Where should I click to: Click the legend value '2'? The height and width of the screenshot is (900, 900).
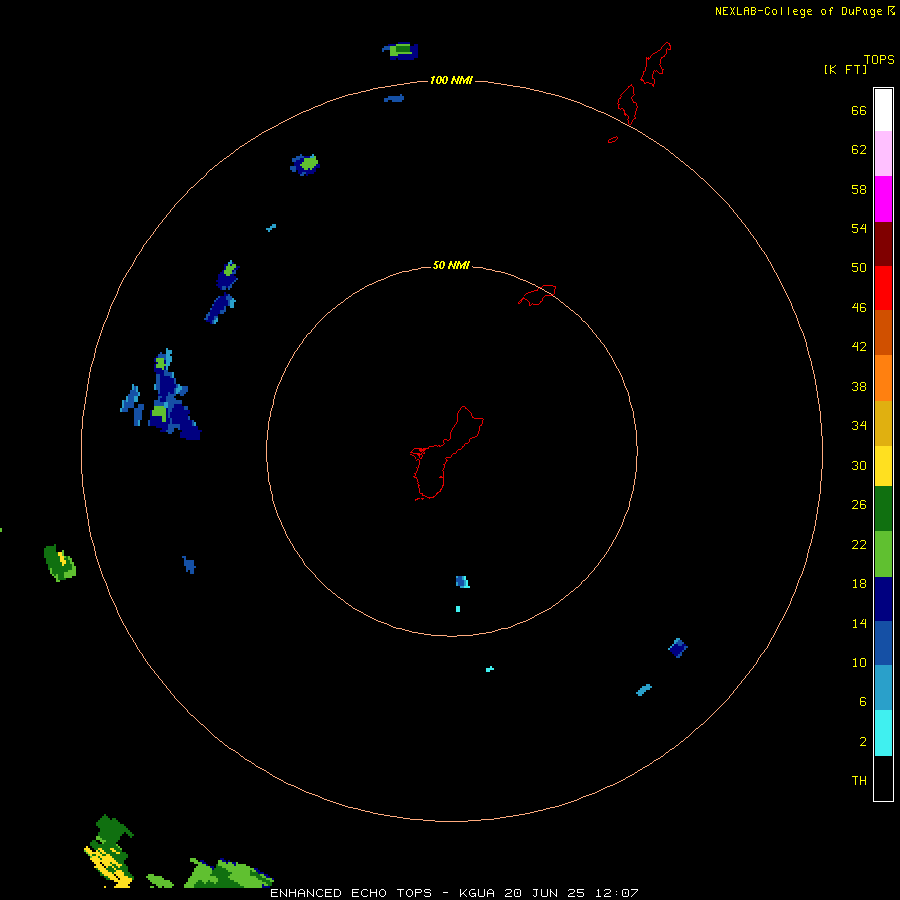(x=863, y=742)
